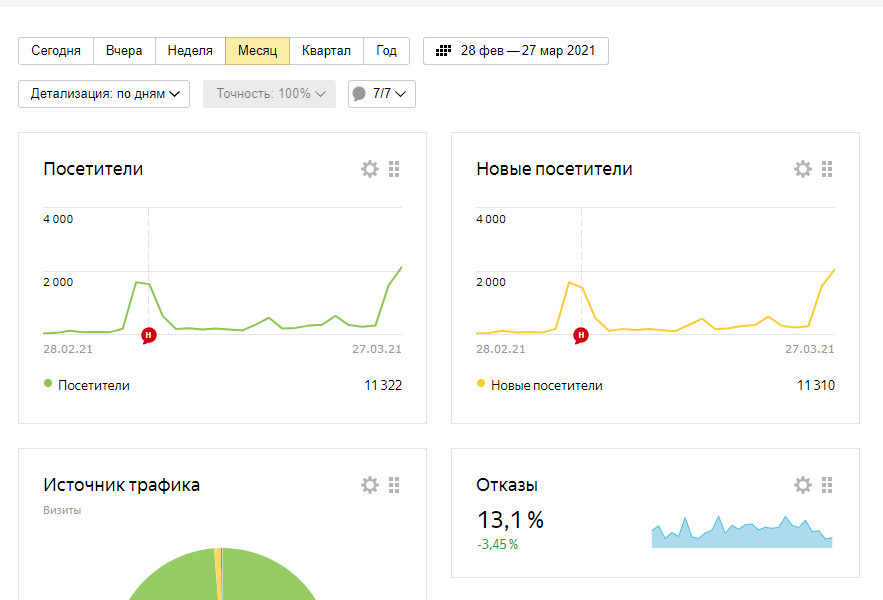Click red note marker on Новые посетители chart
Image resolution: width=883 pixels, height=600 pixels.
(581, 336)
